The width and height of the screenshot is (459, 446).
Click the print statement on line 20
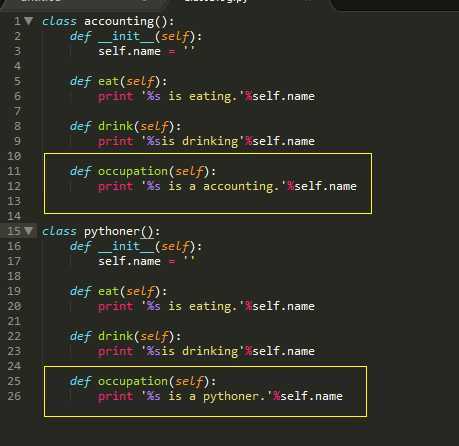206,306
